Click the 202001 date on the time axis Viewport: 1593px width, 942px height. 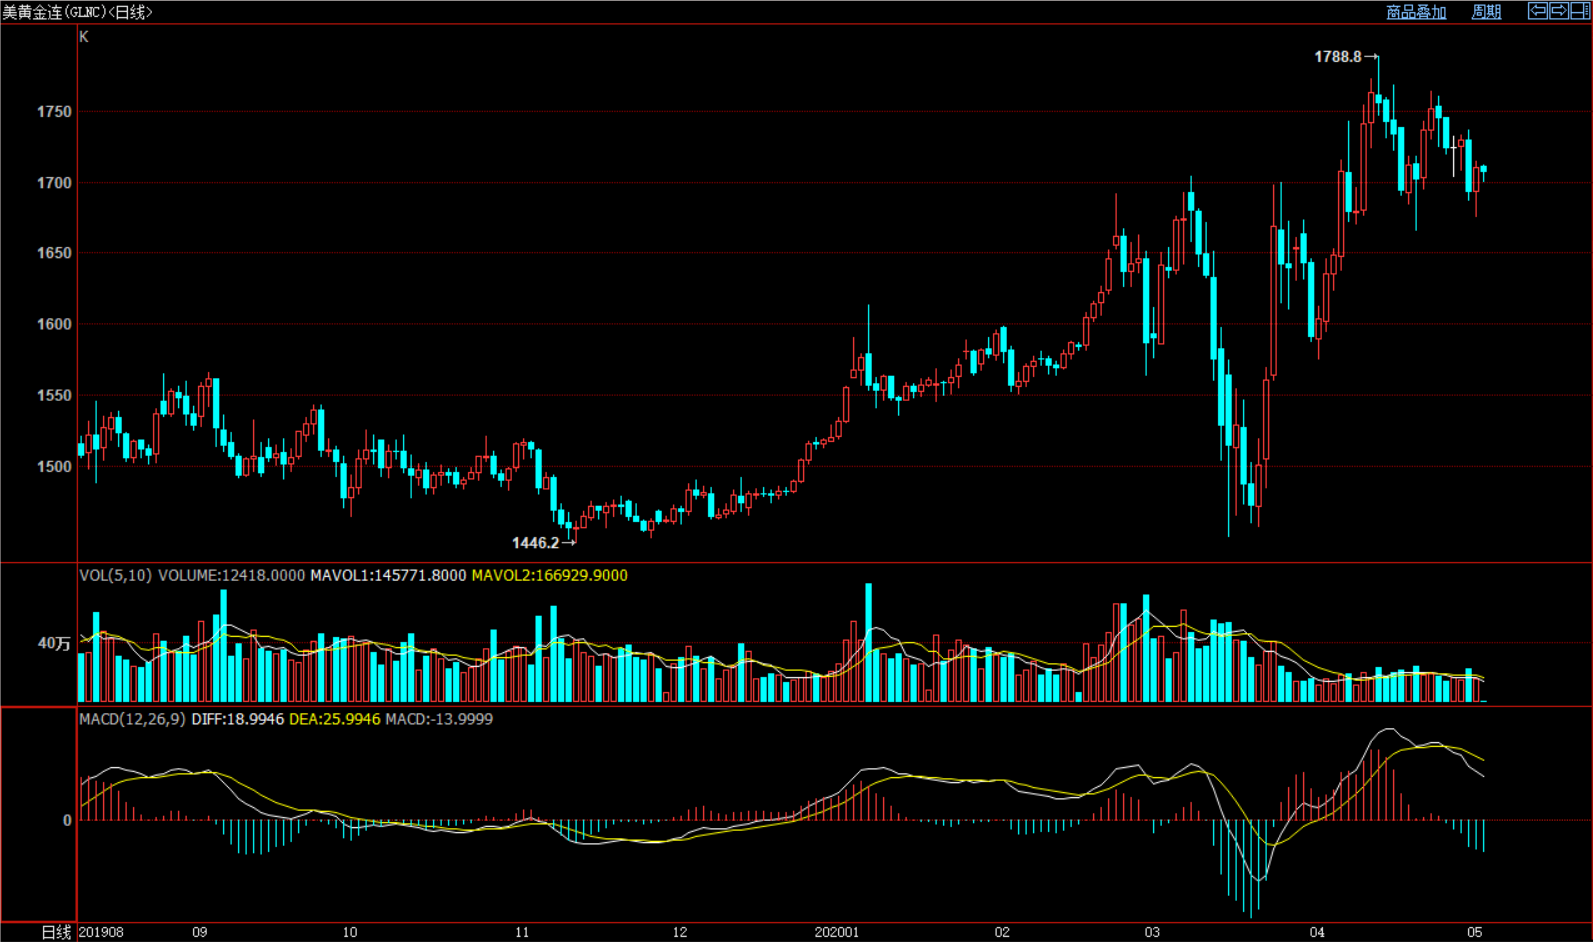tap(836, 932)
